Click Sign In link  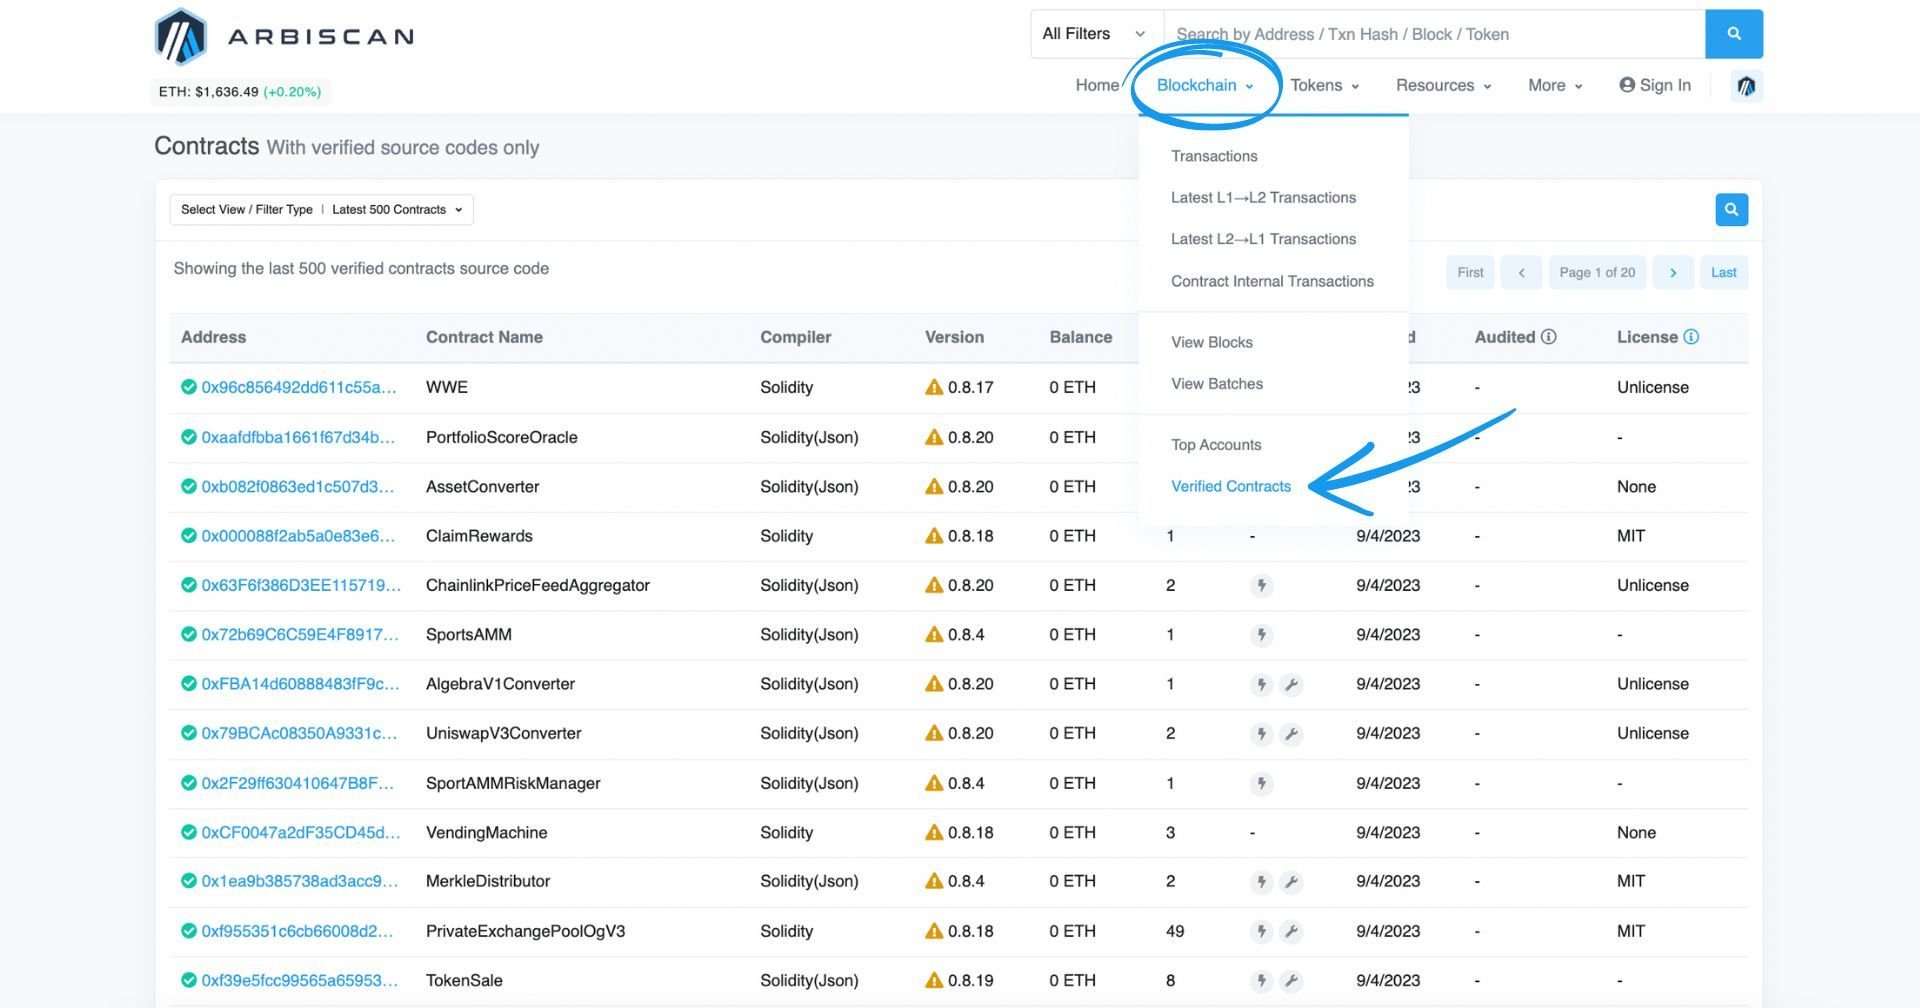[1655, 85]
